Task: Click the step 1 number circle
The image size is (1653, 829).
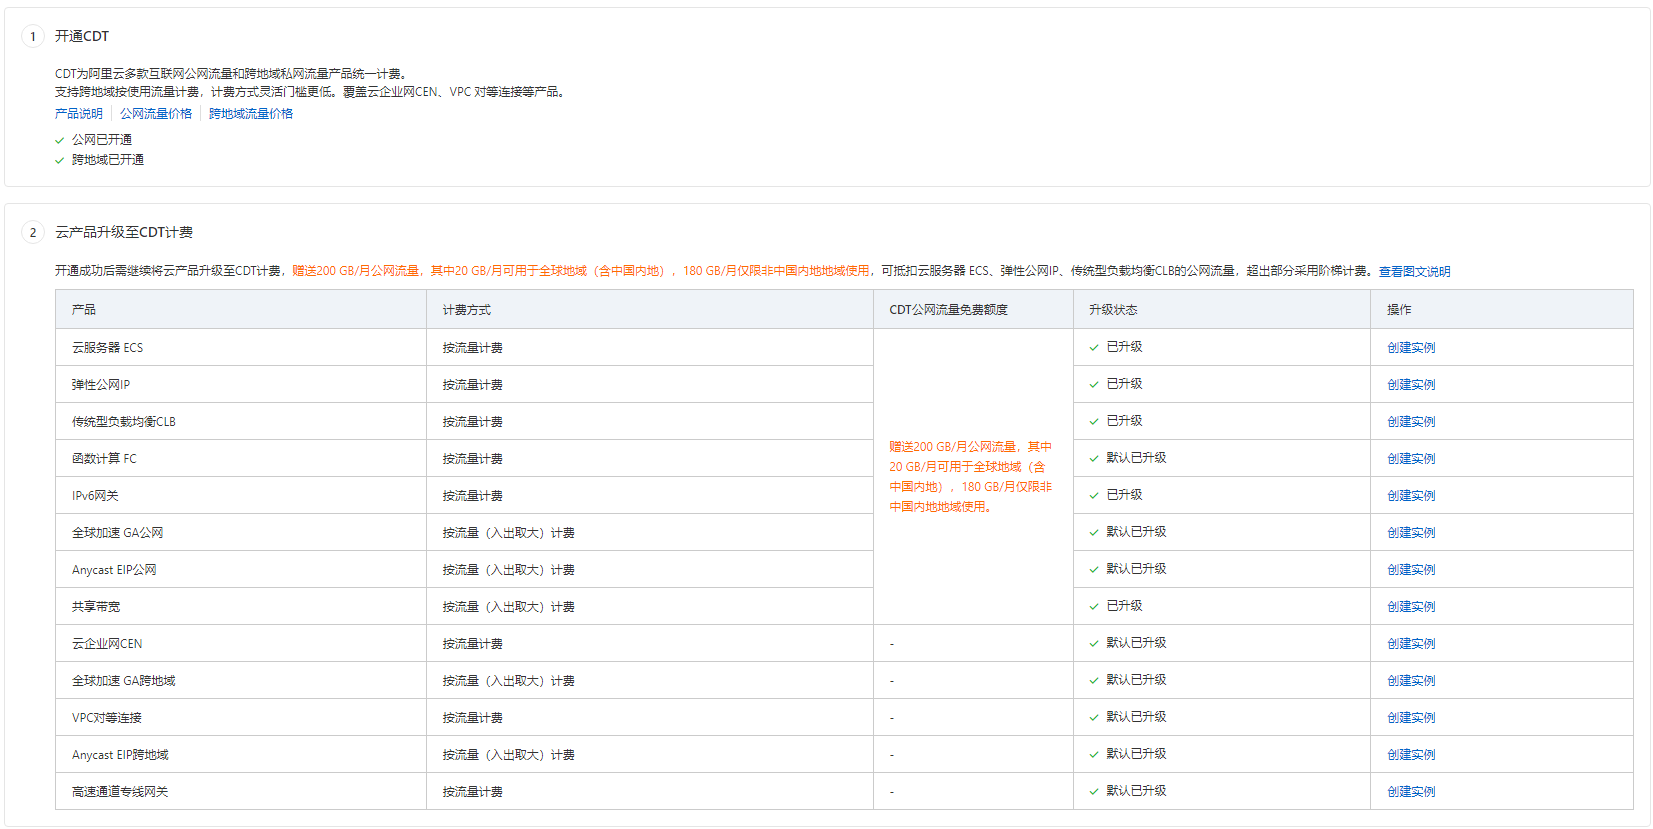Action: click(33, 37)
